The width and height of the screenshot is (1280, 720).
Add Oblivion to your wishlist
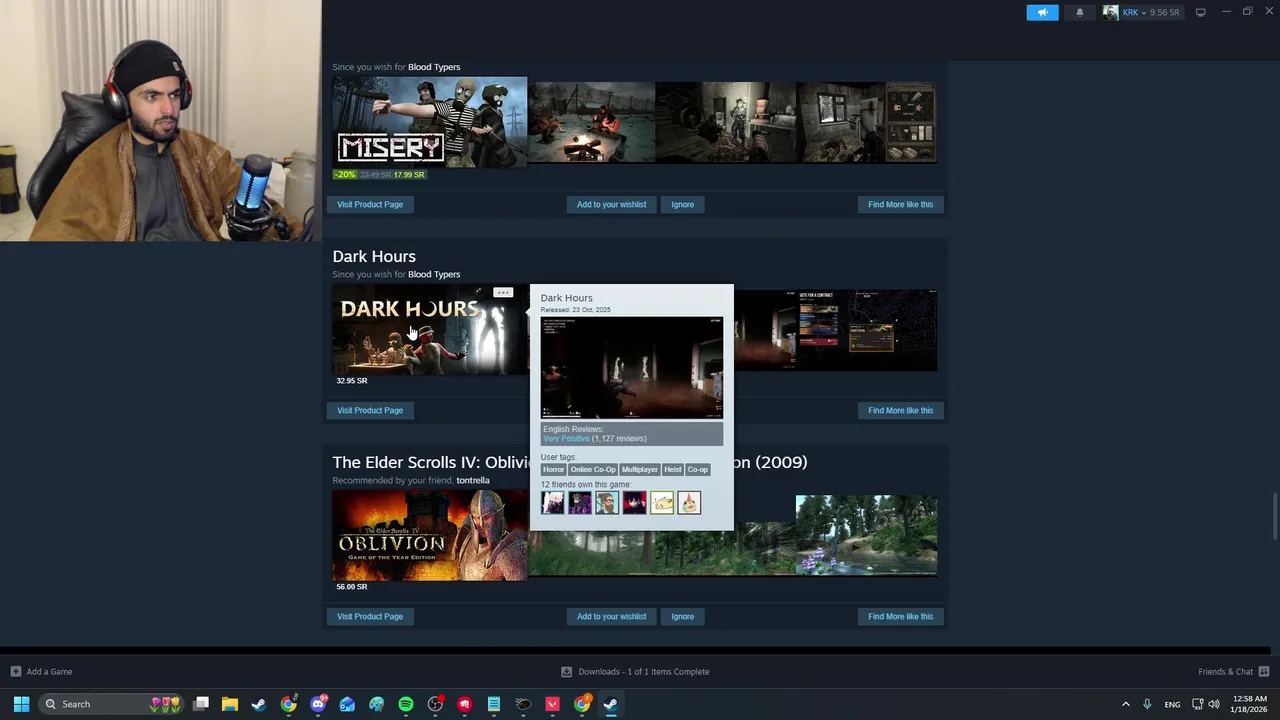(611, 616)
